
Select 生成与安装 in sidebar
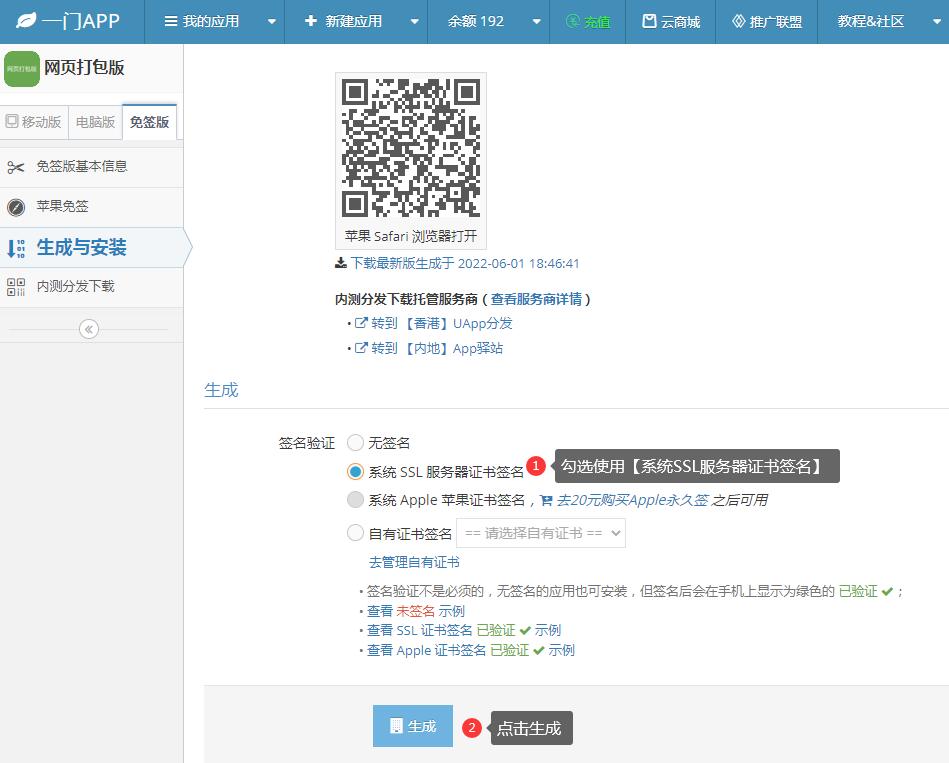pos(91,247)
